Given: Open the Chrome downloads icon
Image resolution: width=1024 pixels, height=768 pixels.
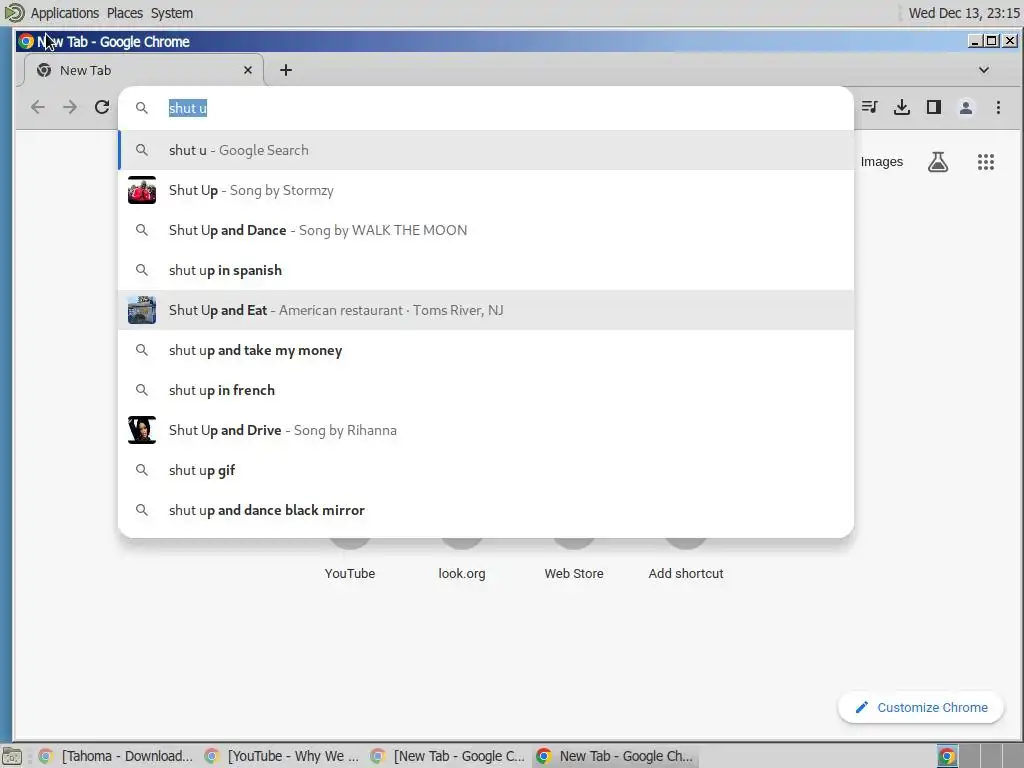Looking at the screenshot, I should pos(902,107).
